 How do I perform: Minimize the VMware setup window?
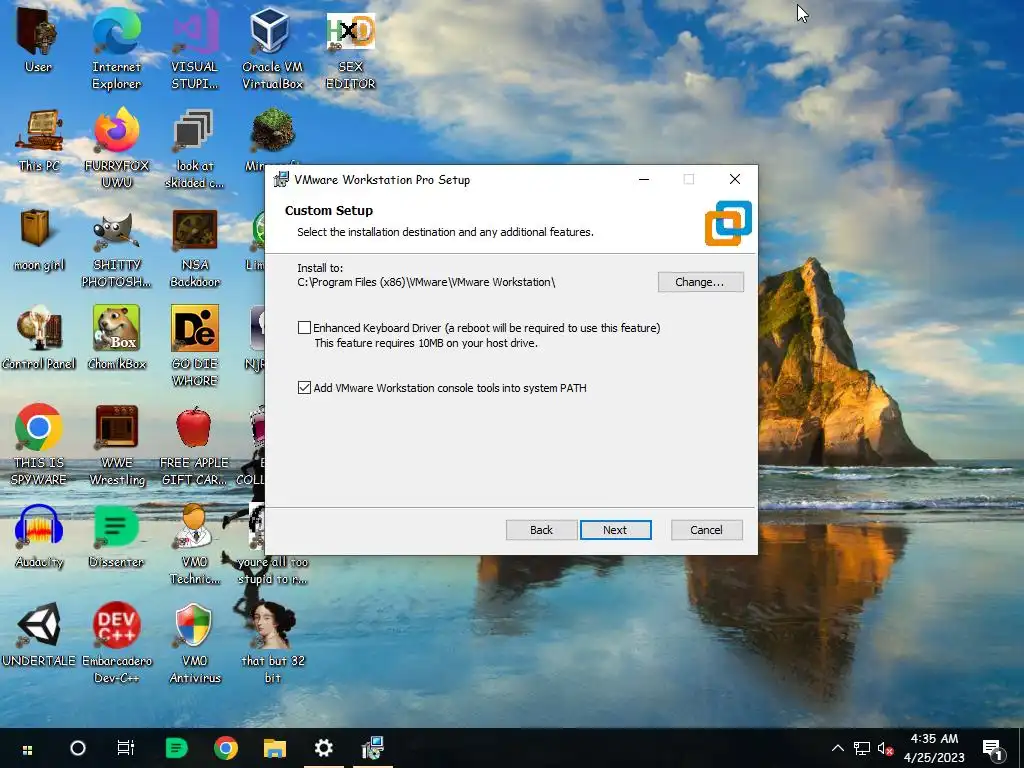pos(644,180)
